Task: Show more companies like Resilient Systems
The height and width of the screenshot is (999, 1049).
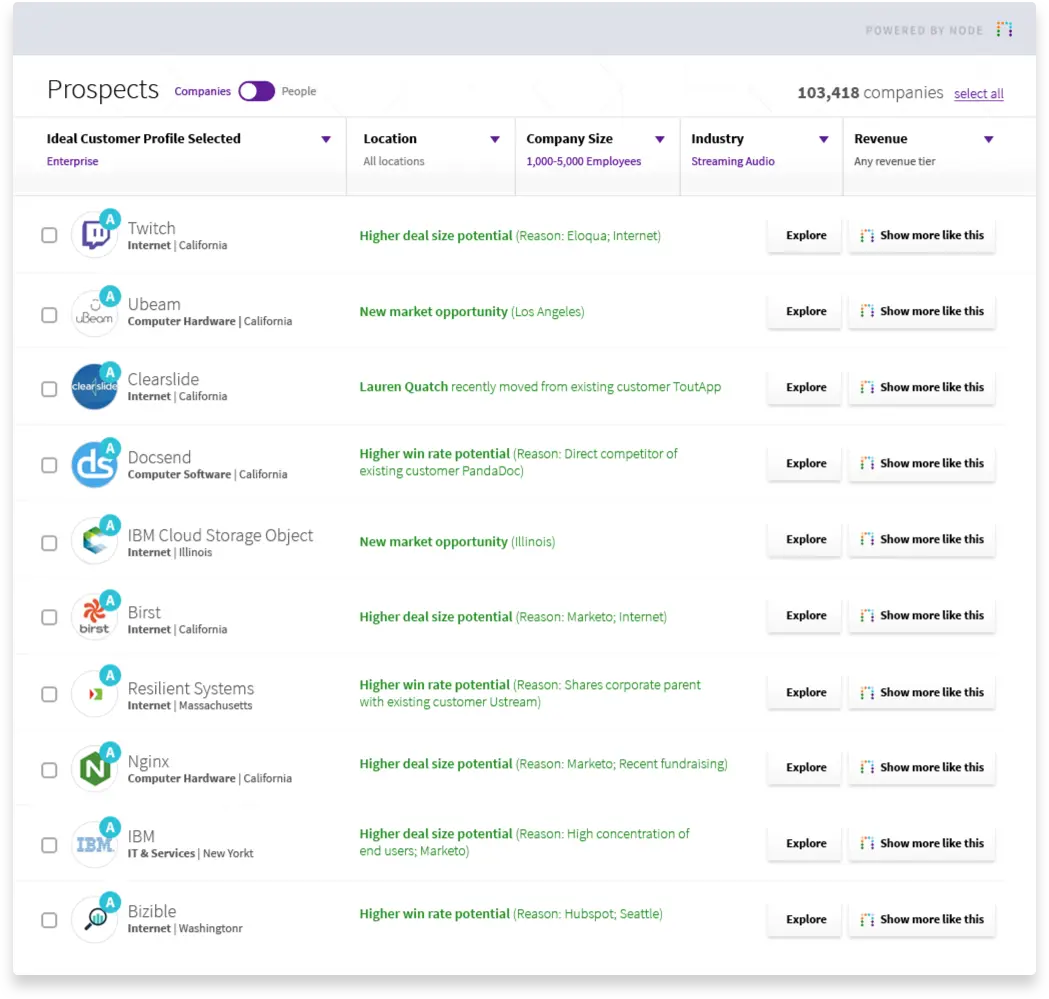Action: pyautogui.click(x=922, y=693)
